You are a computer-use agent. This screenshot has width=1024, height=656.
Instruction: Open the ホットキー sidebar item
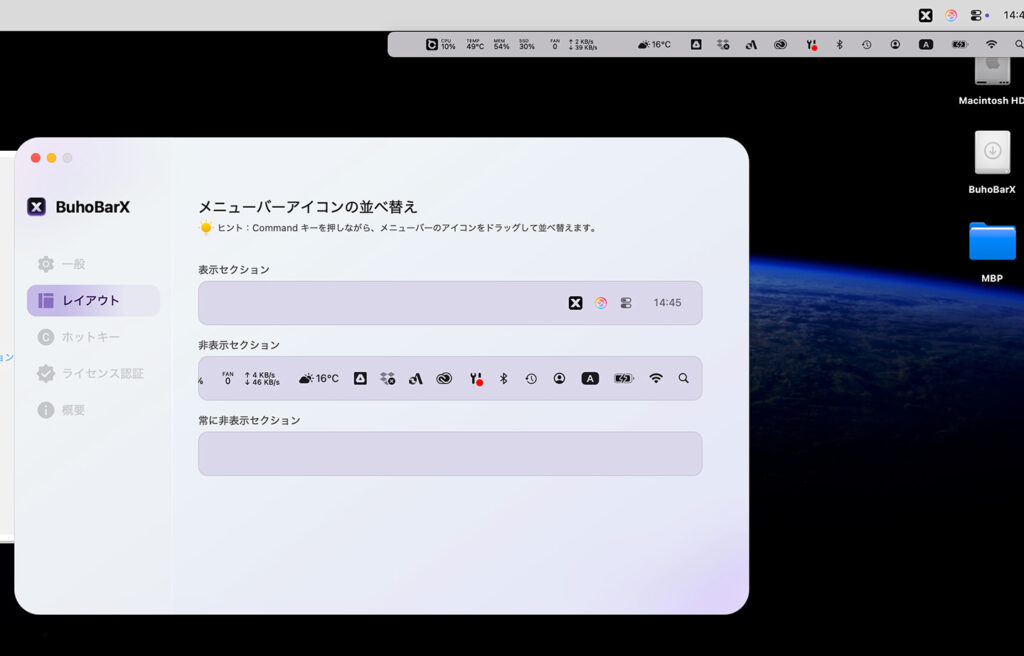pos(90,337)
